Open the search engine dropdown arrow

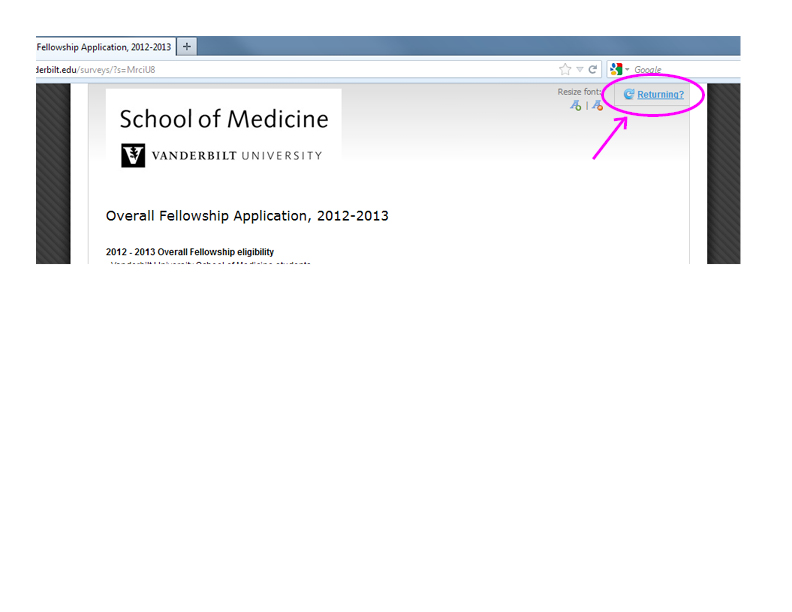[x=627, y=70]
